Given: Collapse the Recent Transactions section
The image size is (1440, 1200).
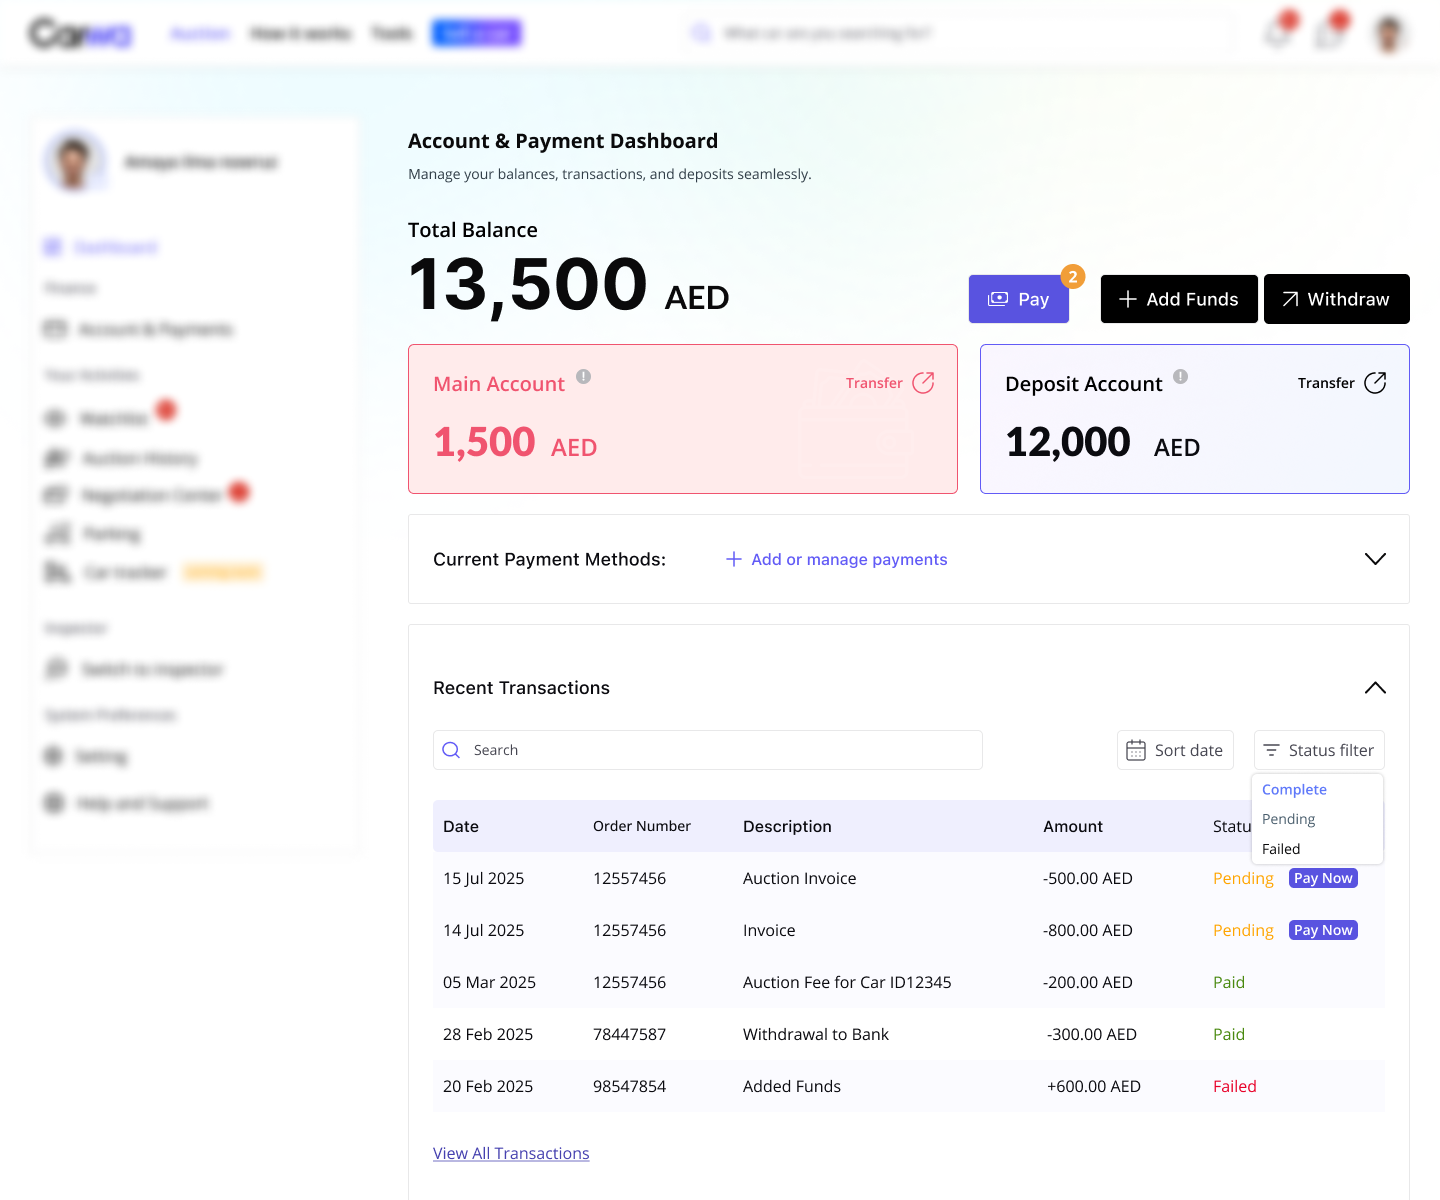Looking at the screenshot, I should [1375, 688].
